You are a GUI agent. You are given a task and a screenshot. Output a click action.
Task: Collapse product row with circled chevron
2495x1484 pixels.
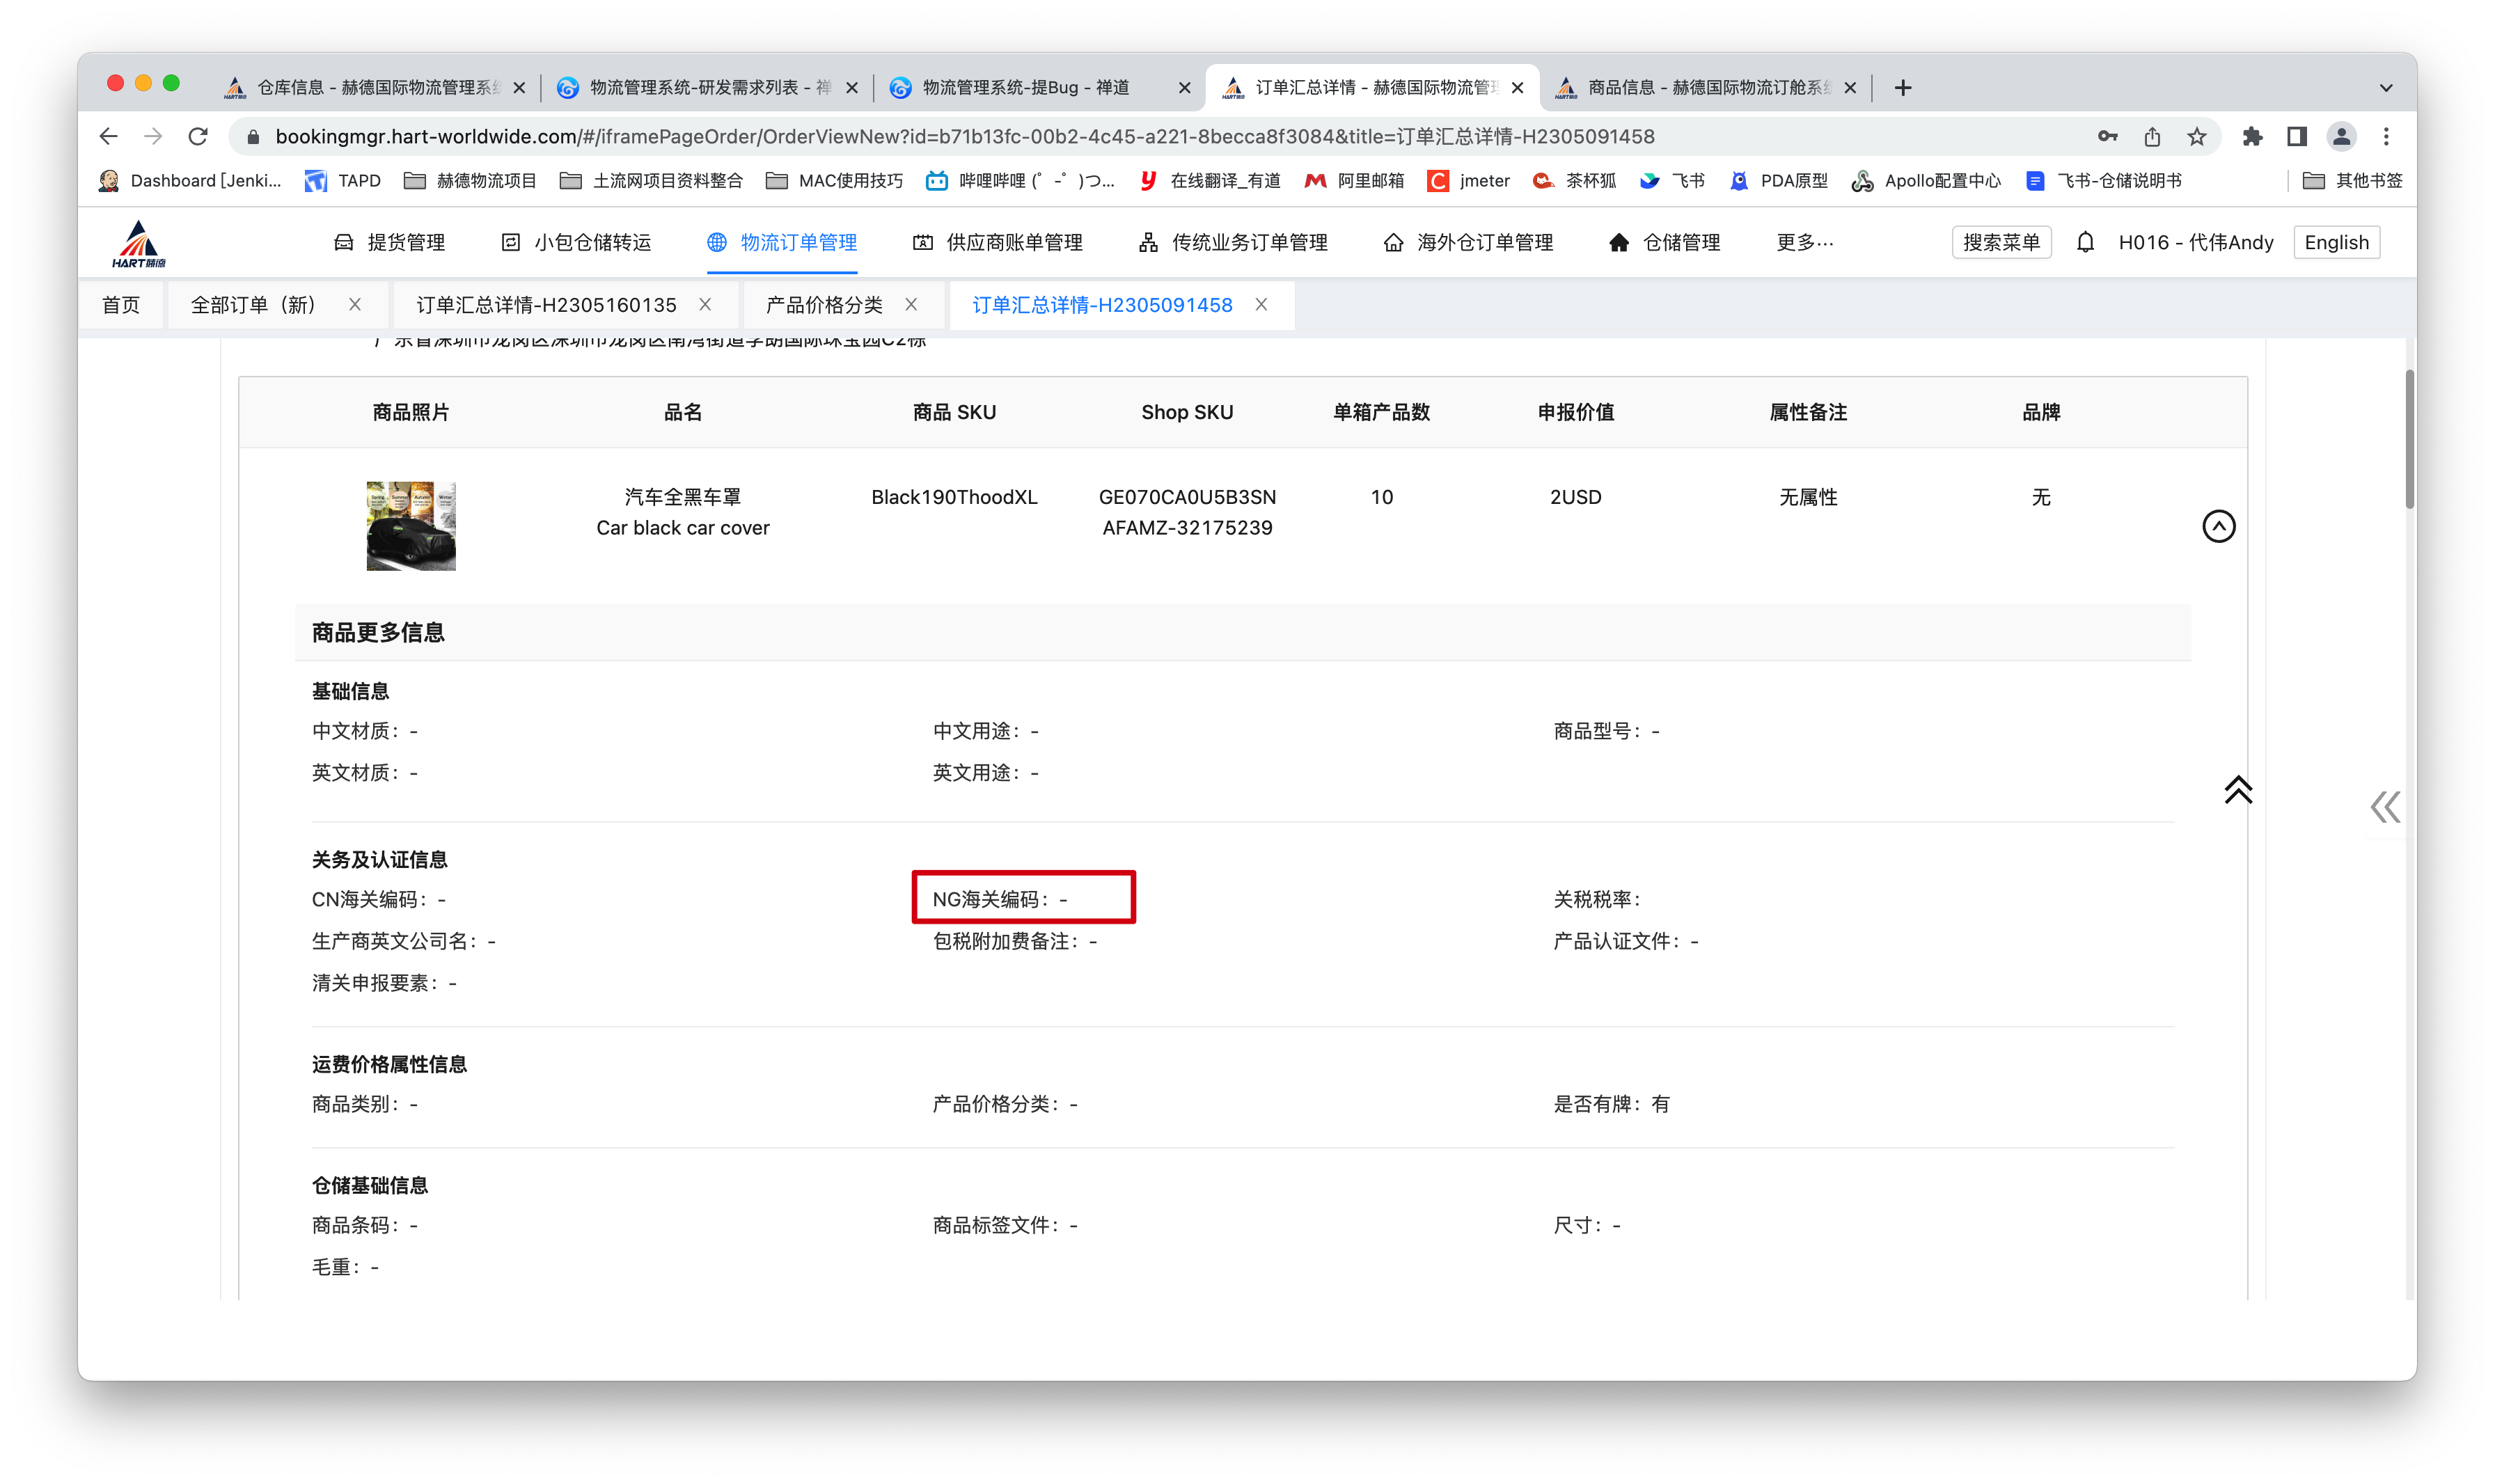click(x=2218, y=526)
